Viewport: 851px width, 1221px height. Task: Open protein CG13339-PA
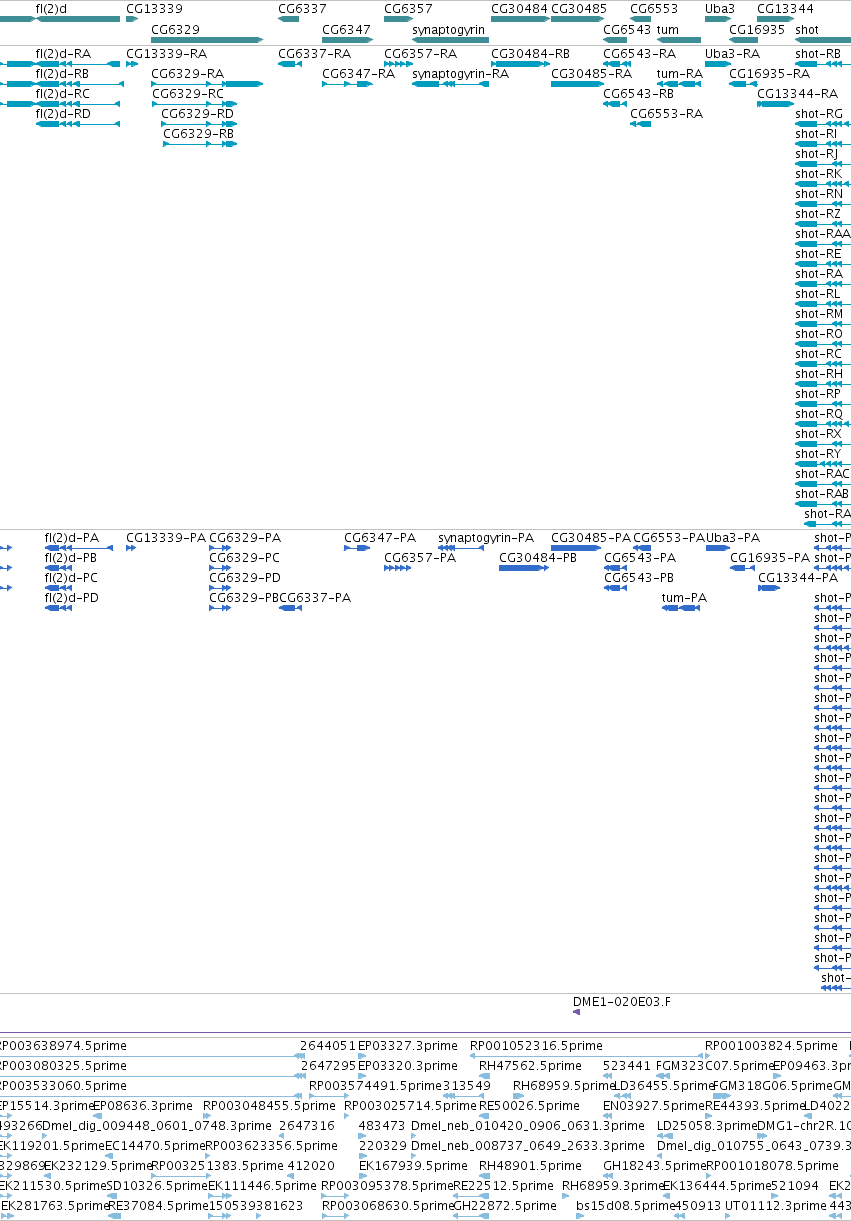[x=166, y=538]
